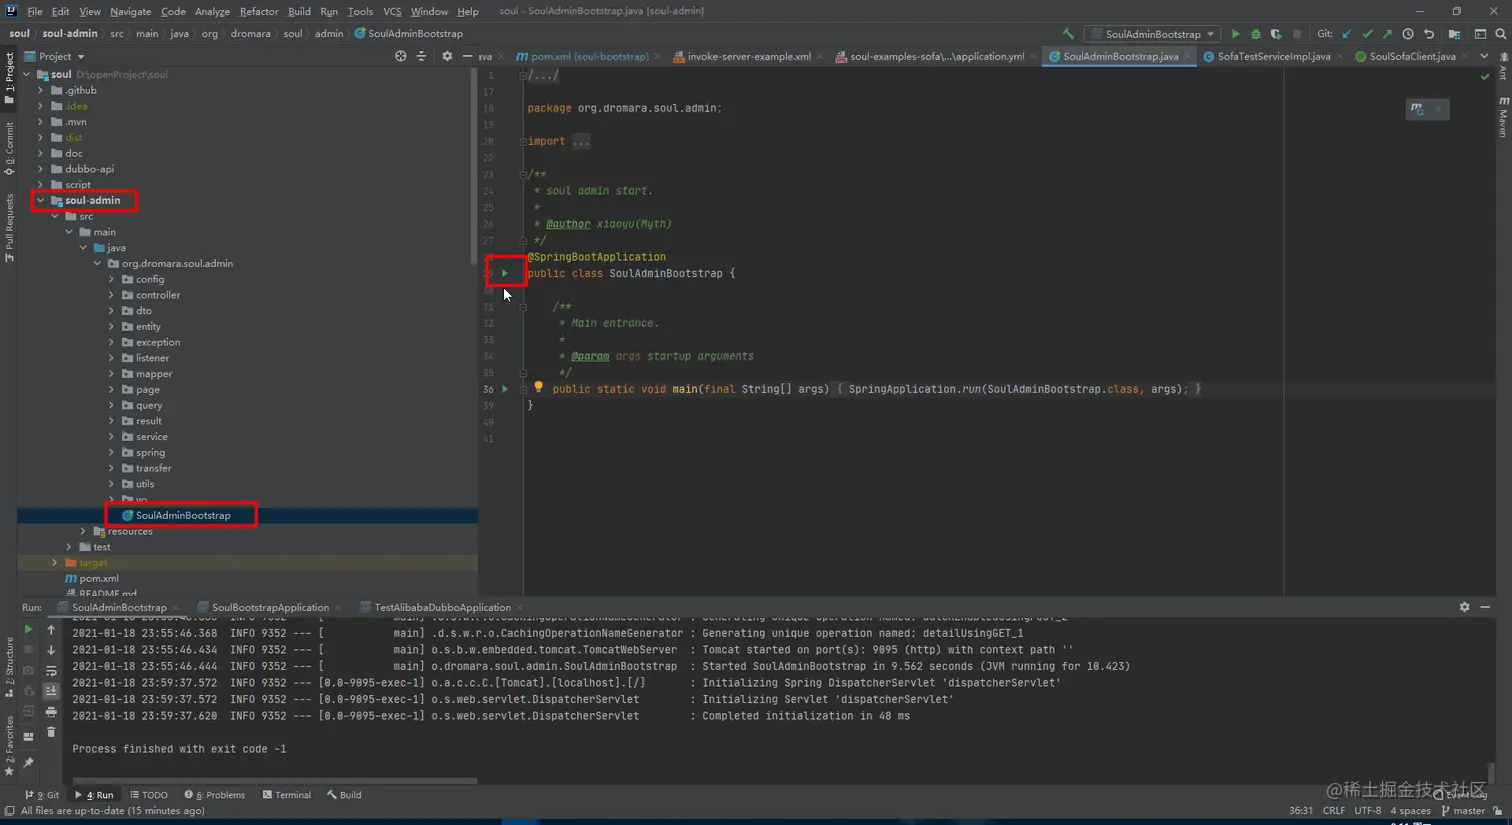
Task: Toggle scroll to end in Run console
Action: 51,691
